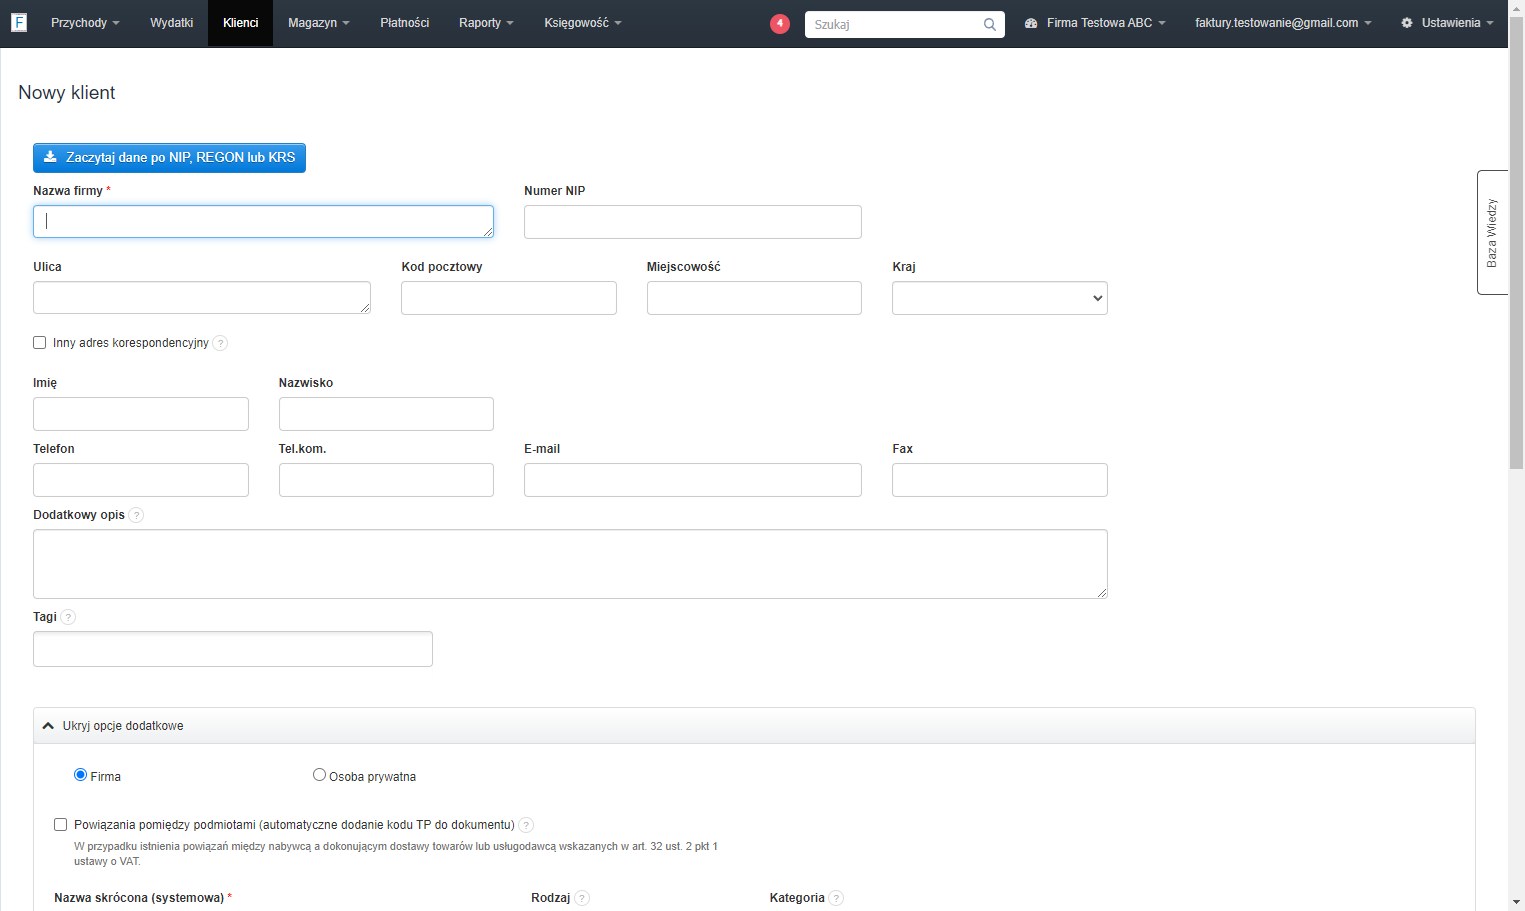This screenshot has height=911, width=1525.
Task: Click the Tel.kom. input field
Action: 386,480
